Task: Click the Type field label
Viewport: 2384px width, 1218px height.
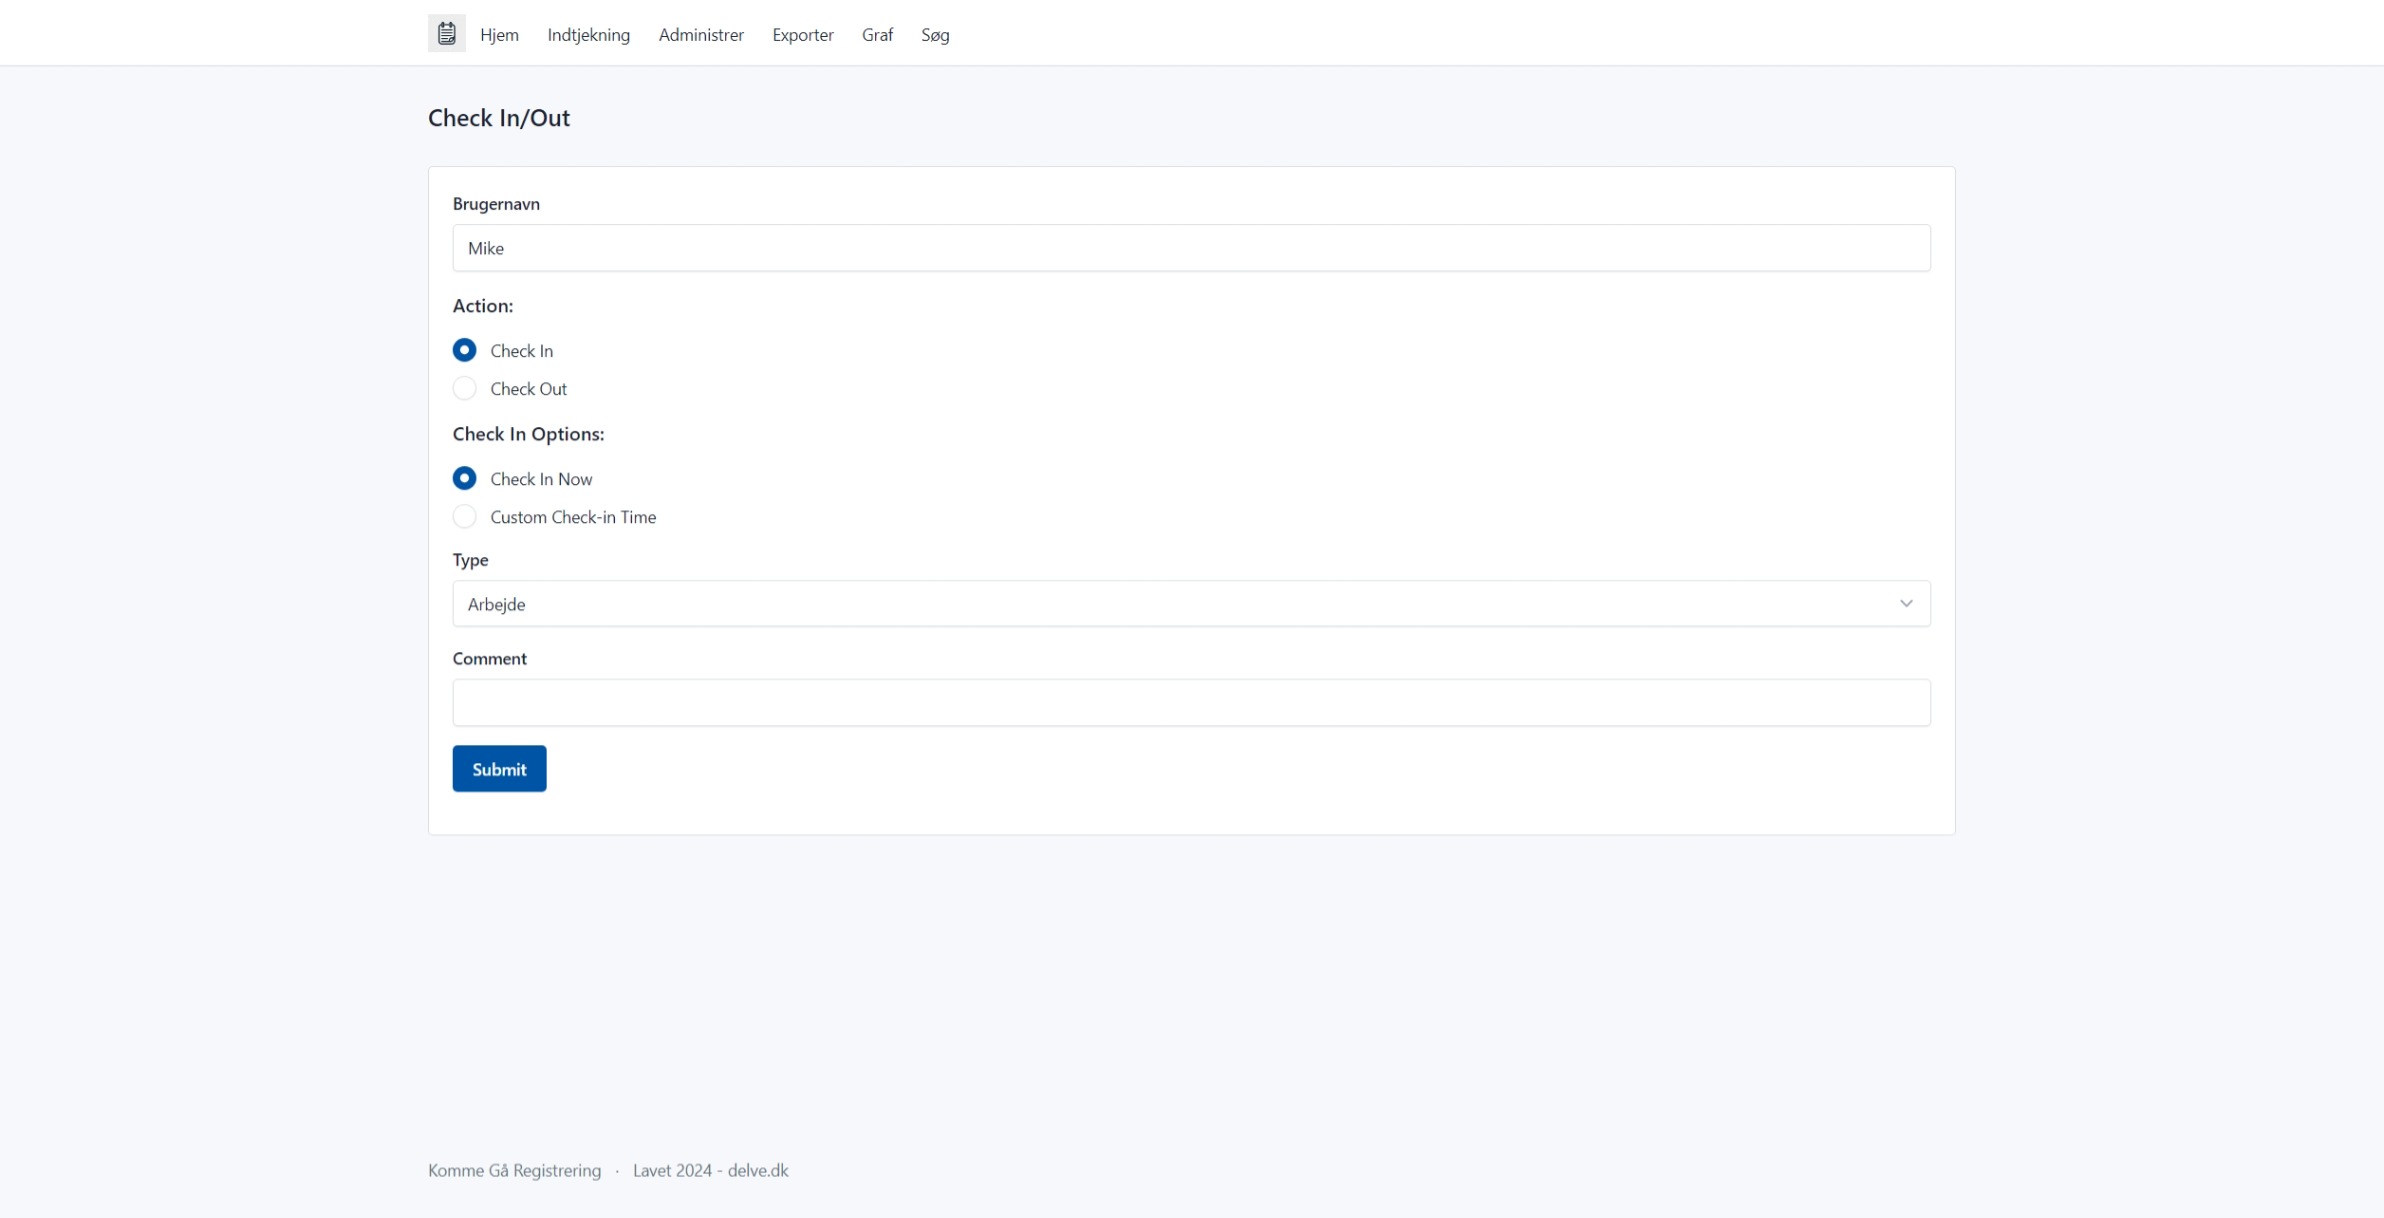Action: (x=470, y=560)
